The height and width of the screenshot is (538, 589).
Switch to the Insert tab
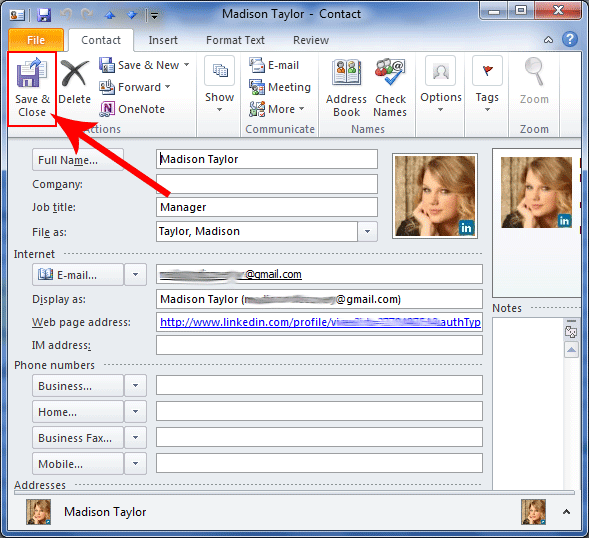163,40
